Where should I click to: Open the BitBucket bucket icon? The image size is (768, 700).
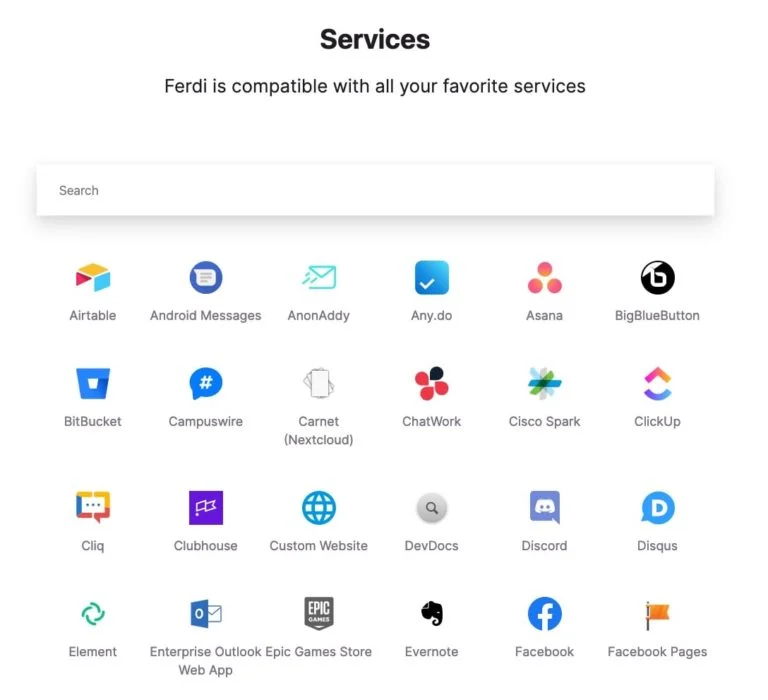point(93,383)
